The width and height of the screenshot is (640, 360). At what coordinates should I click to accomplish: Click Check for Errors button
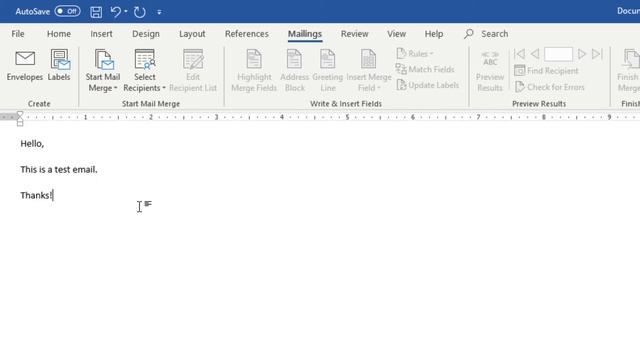[549, 87]
